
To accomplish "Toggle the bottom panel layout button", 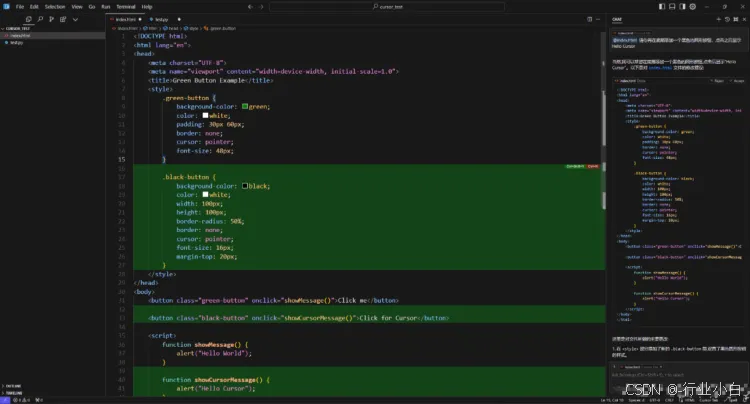I will coord(672,7).
